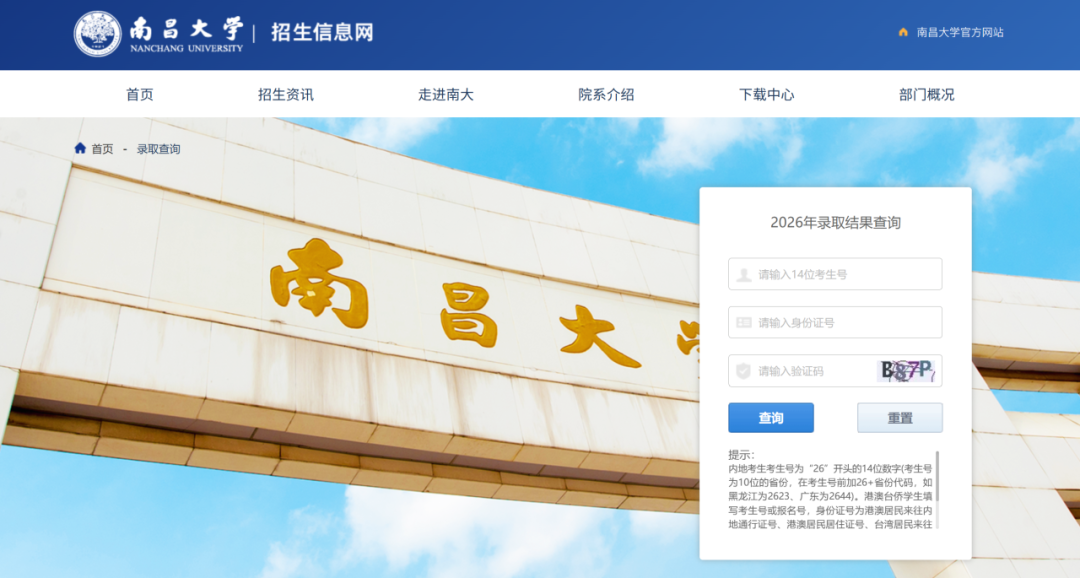Click the 查询 submit button
Screen dimensions: 1080x578
771,417
